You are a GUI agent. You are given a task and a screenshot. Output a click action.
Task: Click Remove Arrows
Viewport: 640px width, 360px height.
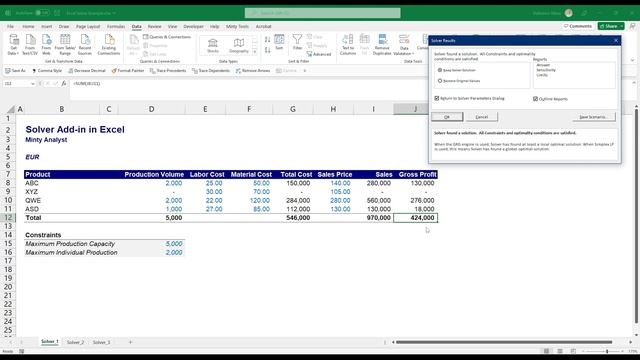click(x=253, y=71)
